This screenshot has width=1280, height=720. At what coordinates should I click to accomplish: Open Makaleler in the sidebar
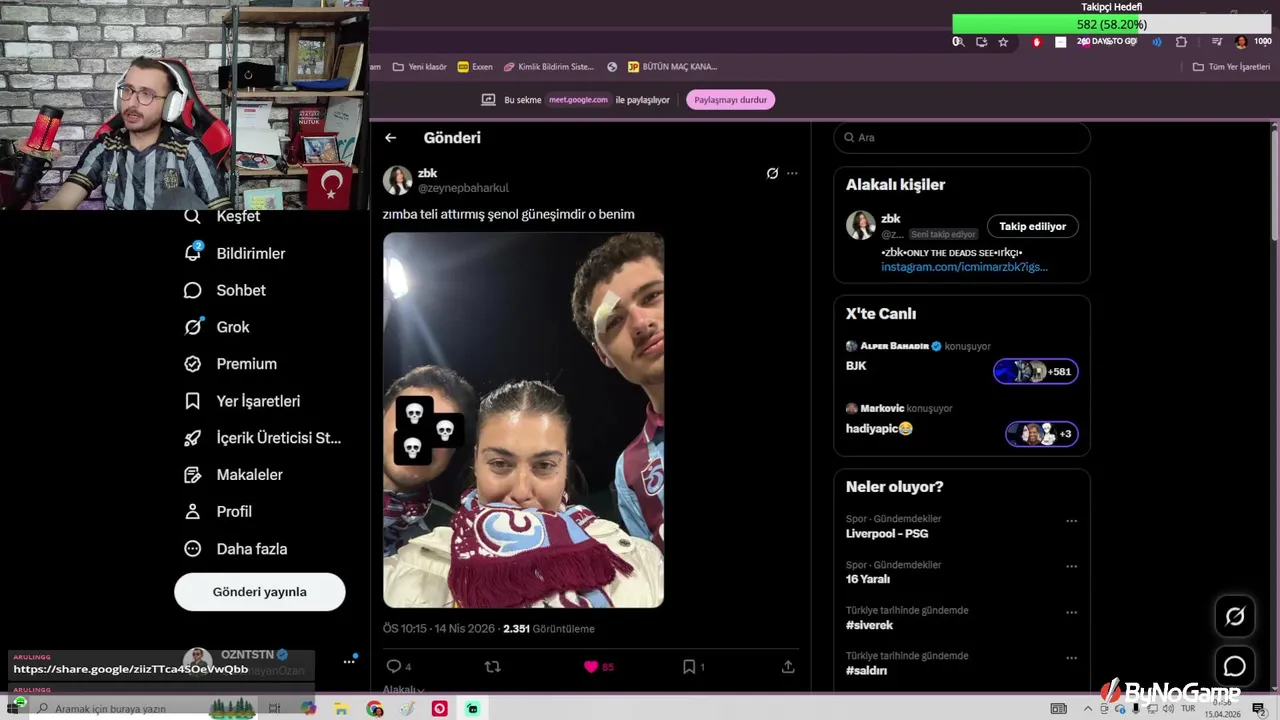[234, 475]
